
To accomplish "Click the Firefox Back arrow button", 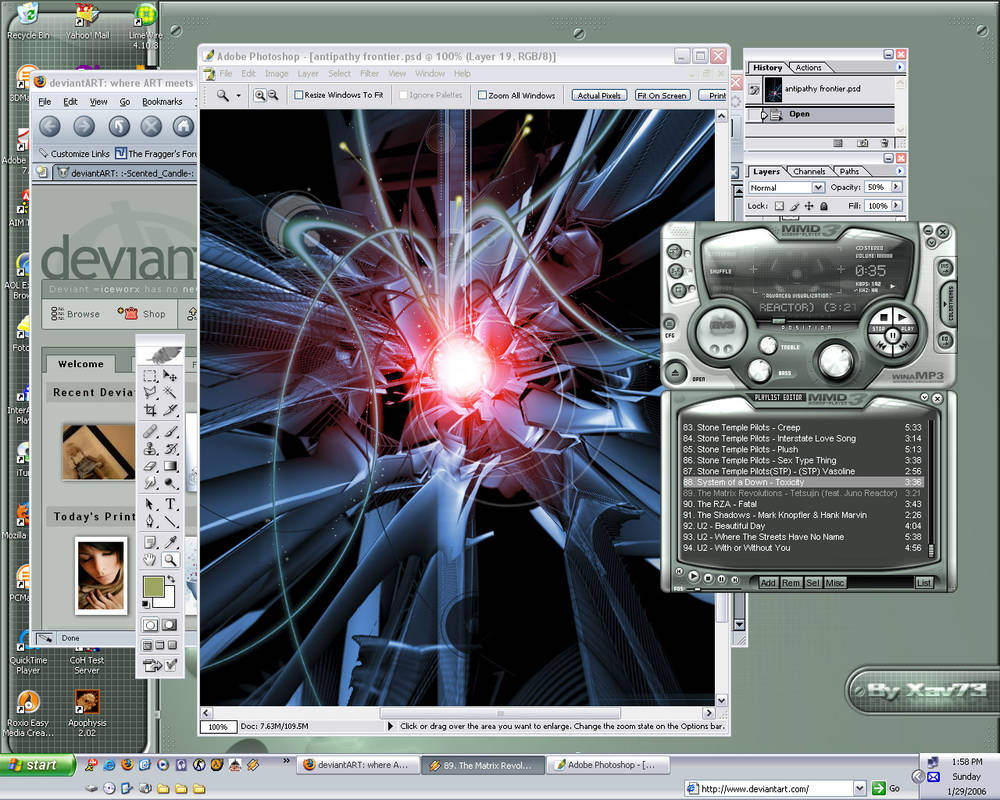I will pyautogui.click(x=50, y=126).
